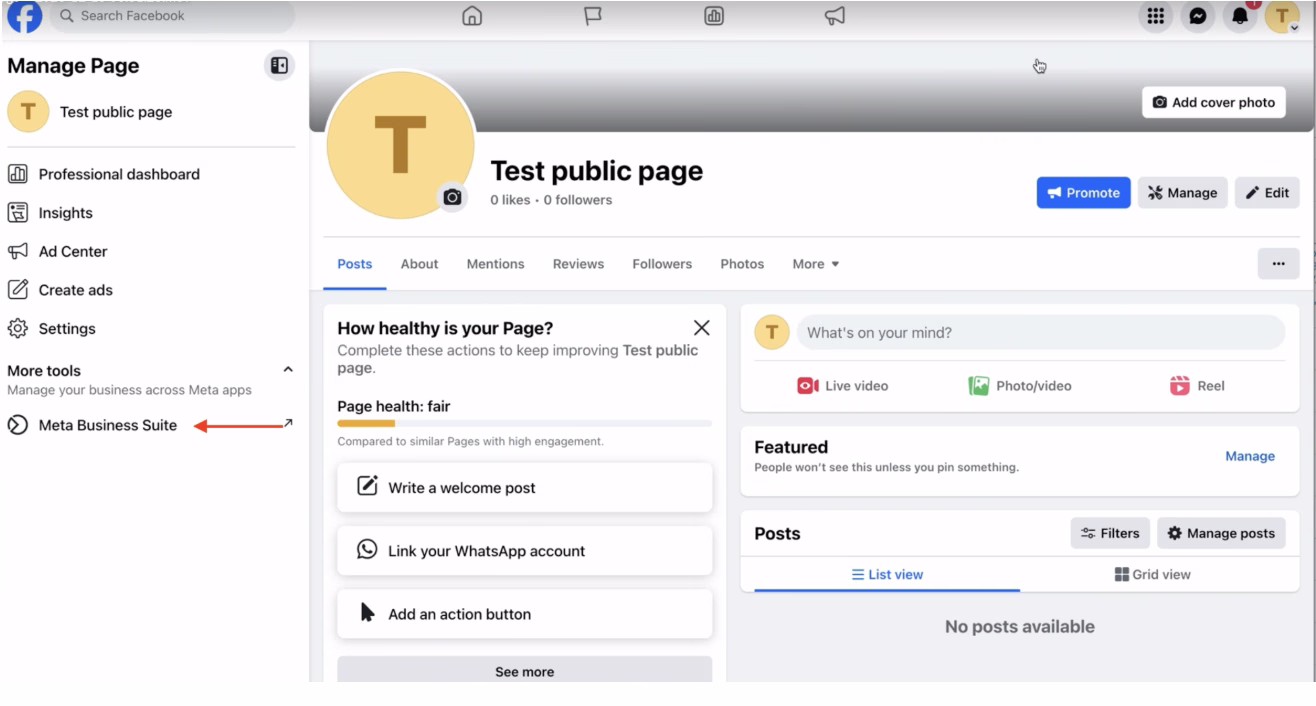
Task: Open the Home icon in top navigation
Action: (472, 16)
